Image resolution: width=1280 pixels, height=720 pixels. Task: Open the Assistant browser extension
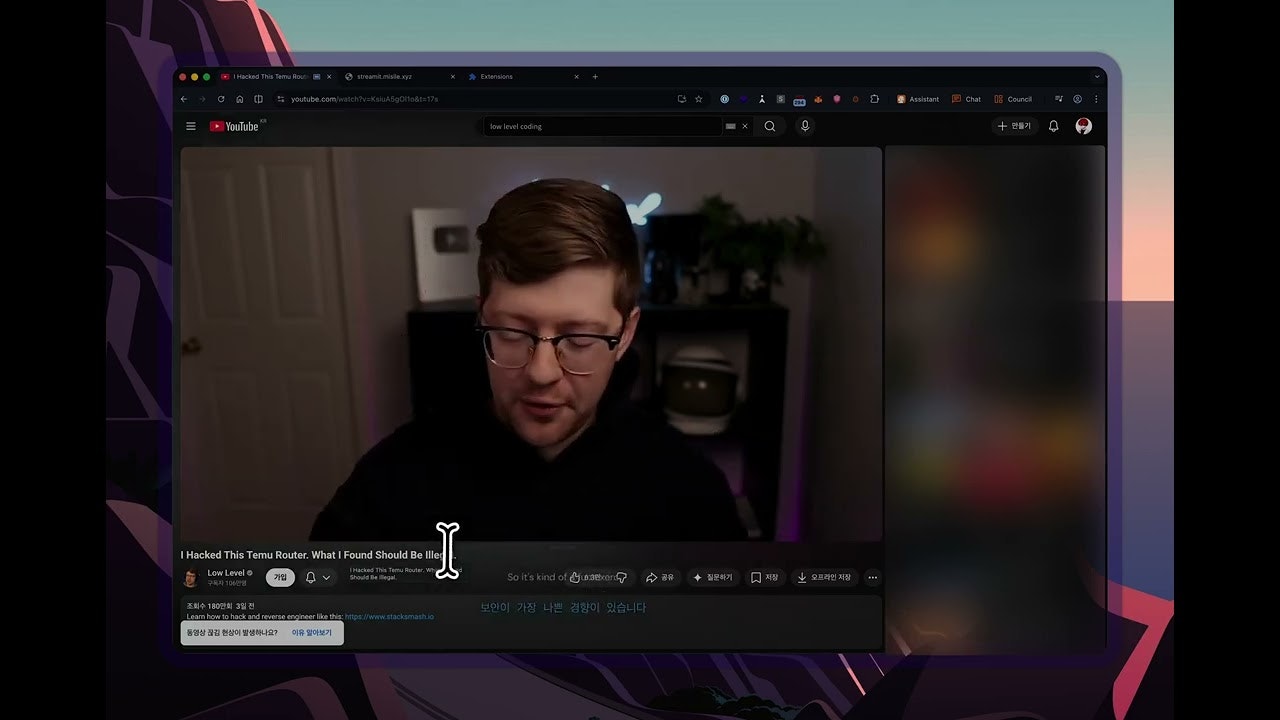[920, 99]
